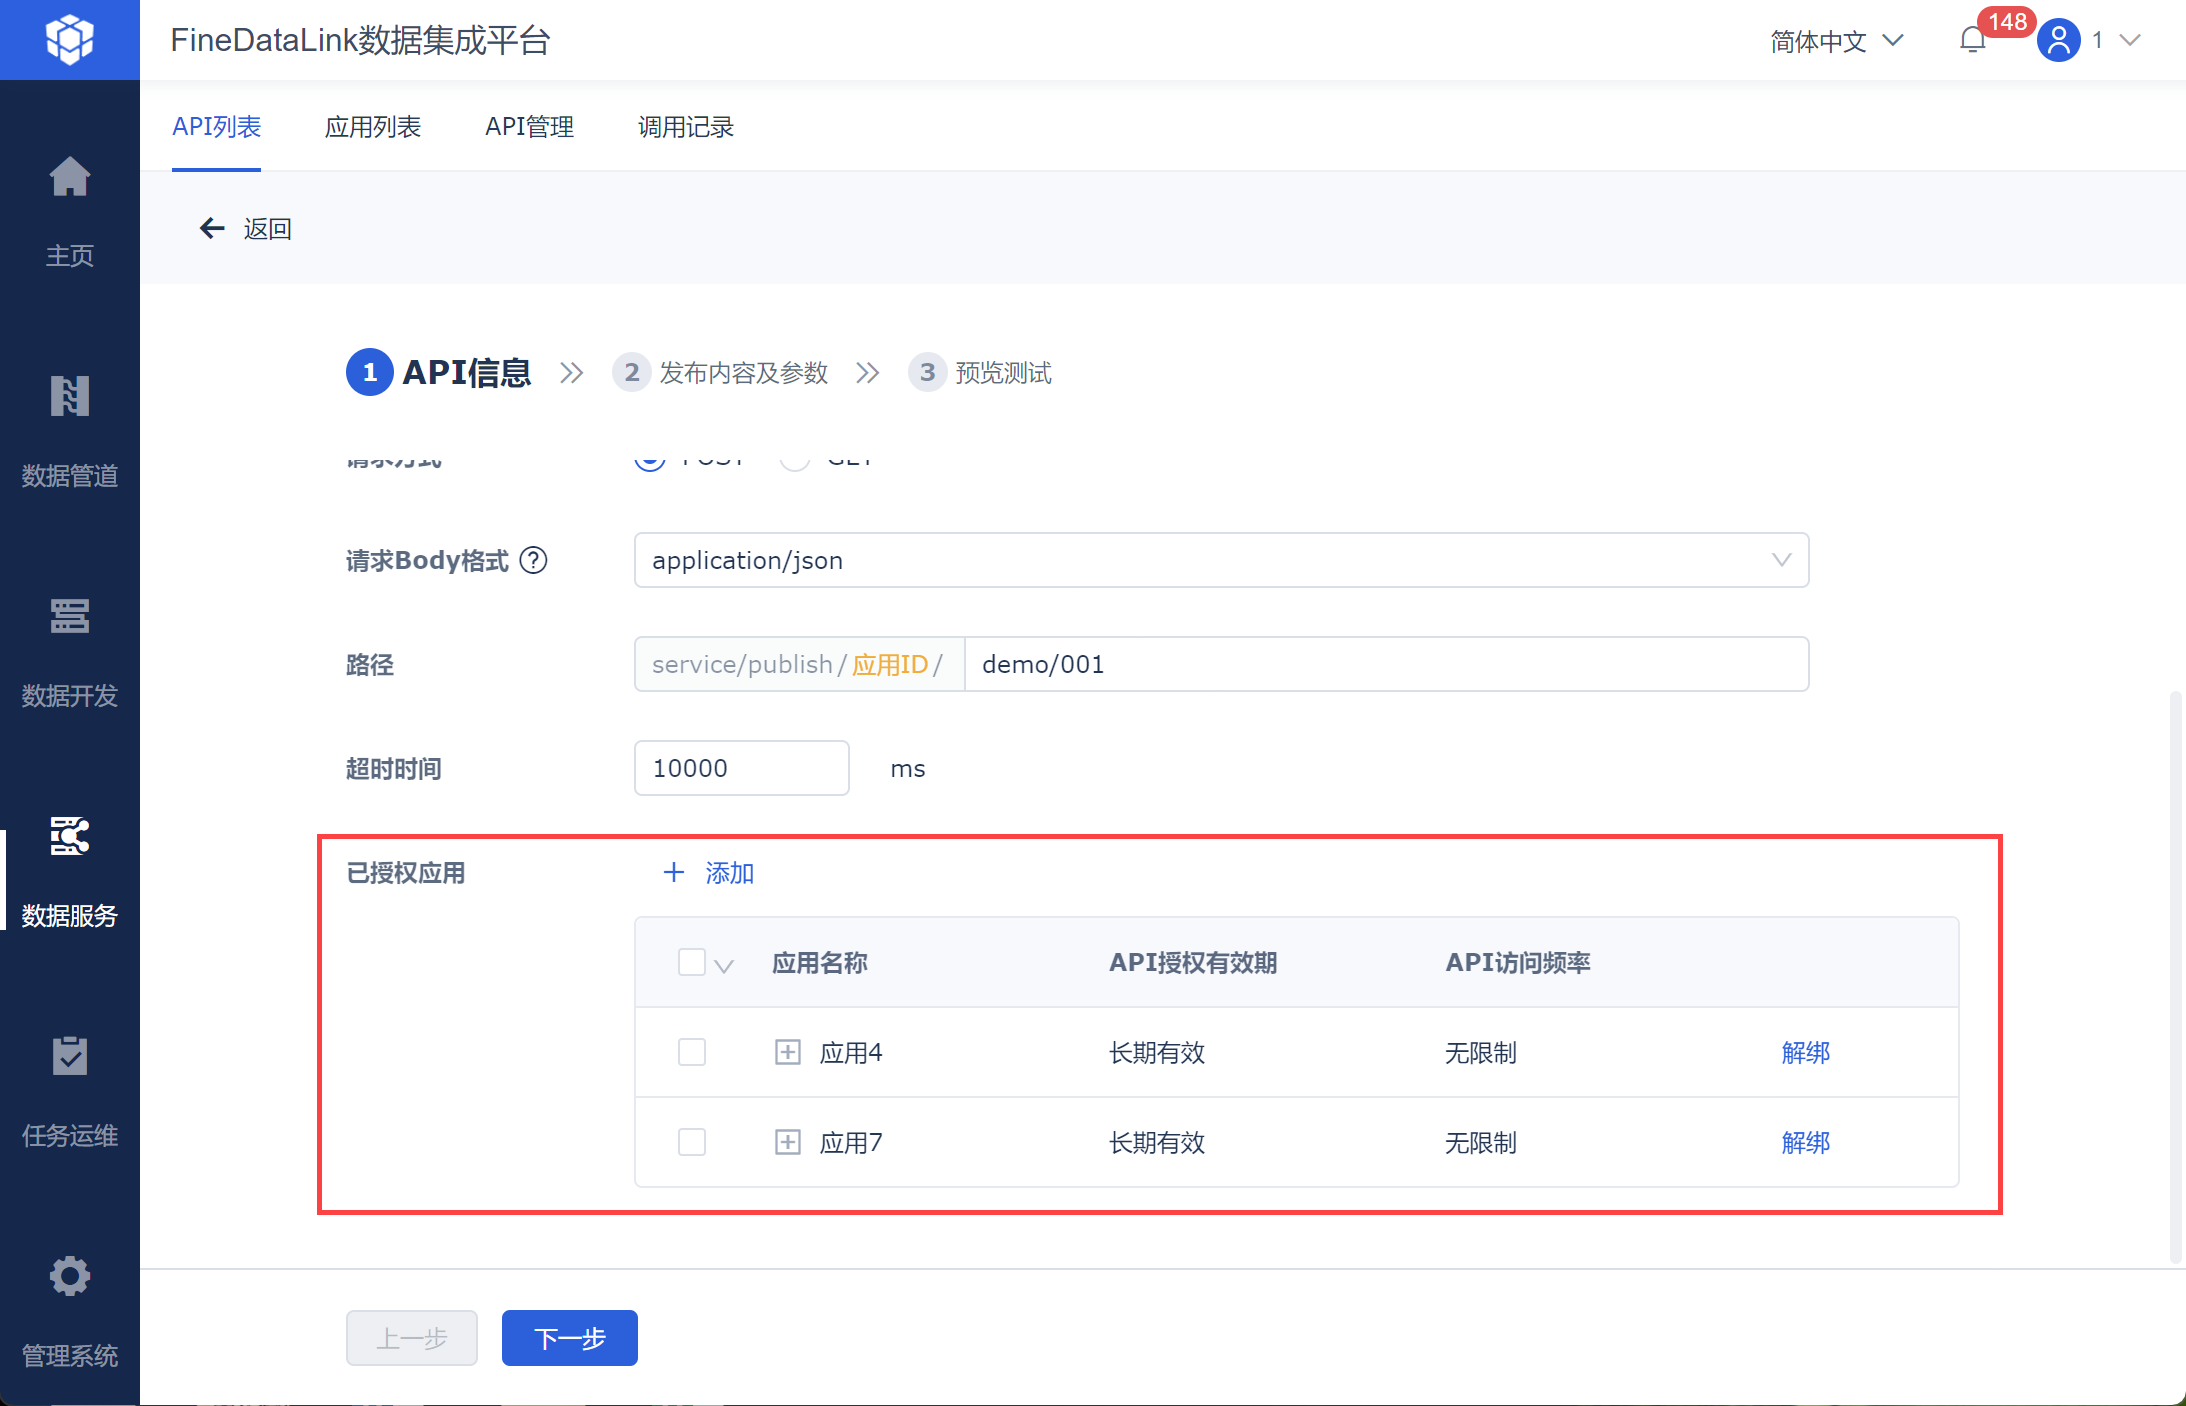Expand the 应用4 row details
Viewport: 2186px width, 1406px height.
click(788, 1052)
